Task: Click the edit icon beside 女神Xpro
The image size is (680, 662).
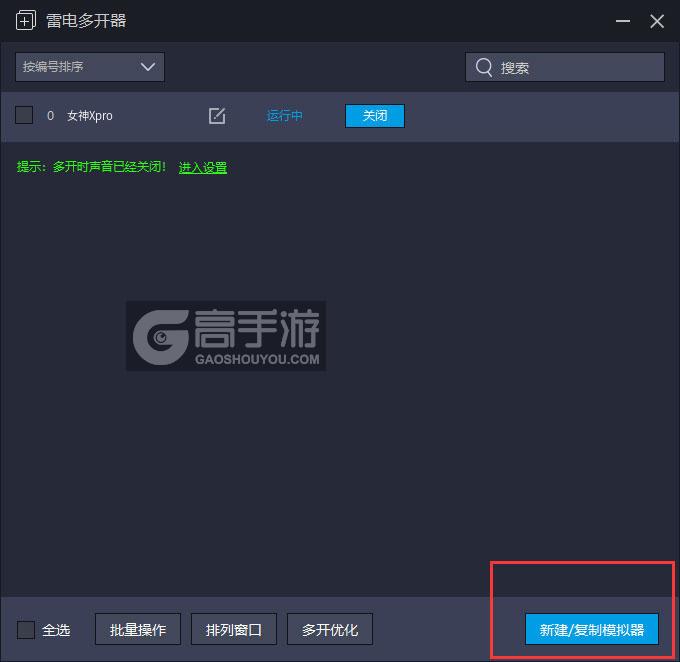Action: tap(217, 116)
